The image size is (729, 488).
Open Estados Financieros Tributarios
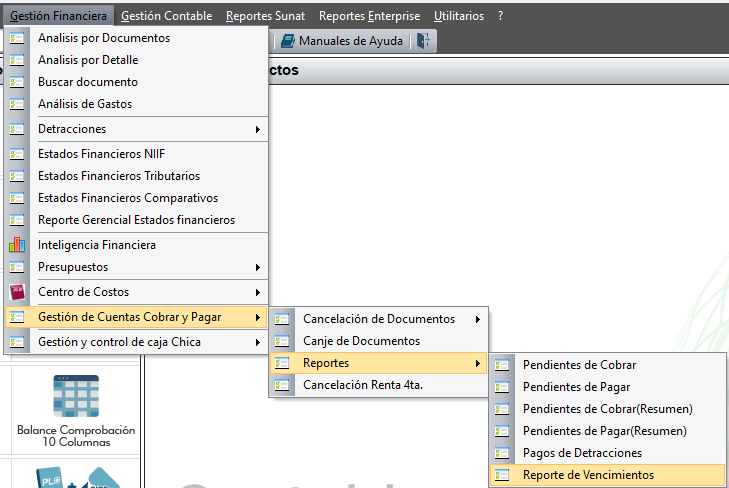(x=136, y=176)
